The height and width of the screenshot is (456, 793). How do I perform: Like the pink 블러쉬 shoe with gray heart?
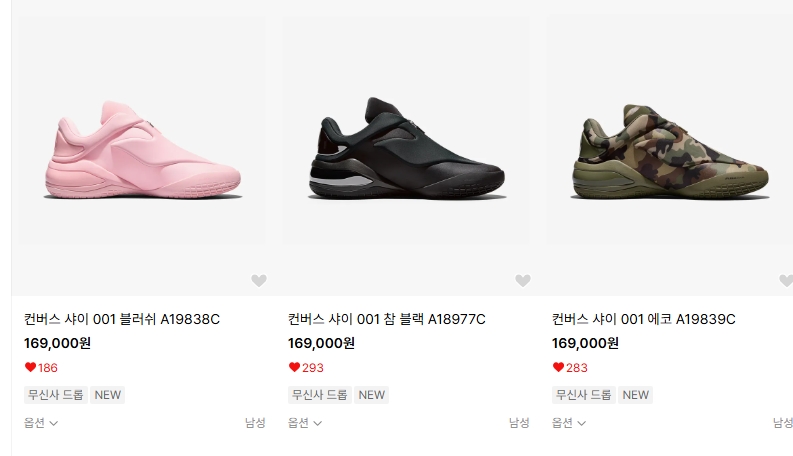(259, 280)
